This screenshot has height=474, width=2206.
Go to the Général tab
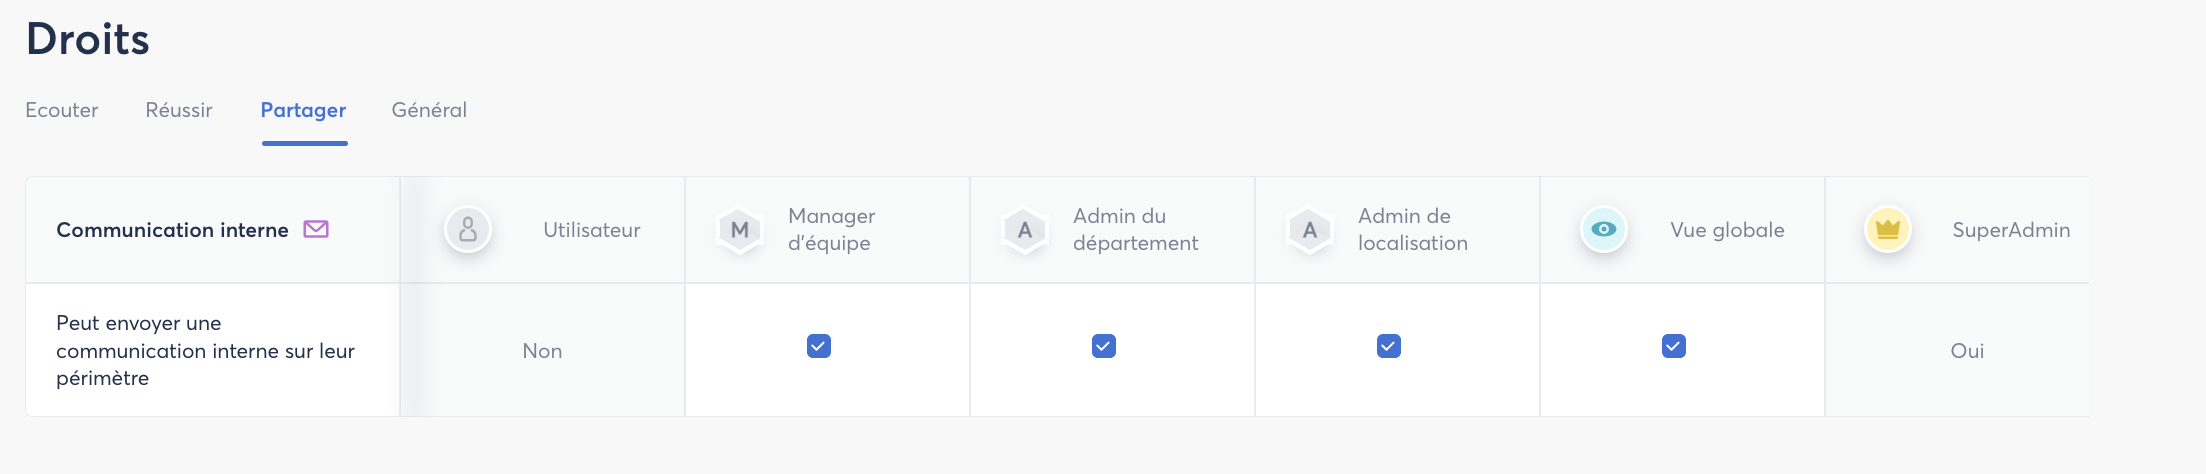429,110
